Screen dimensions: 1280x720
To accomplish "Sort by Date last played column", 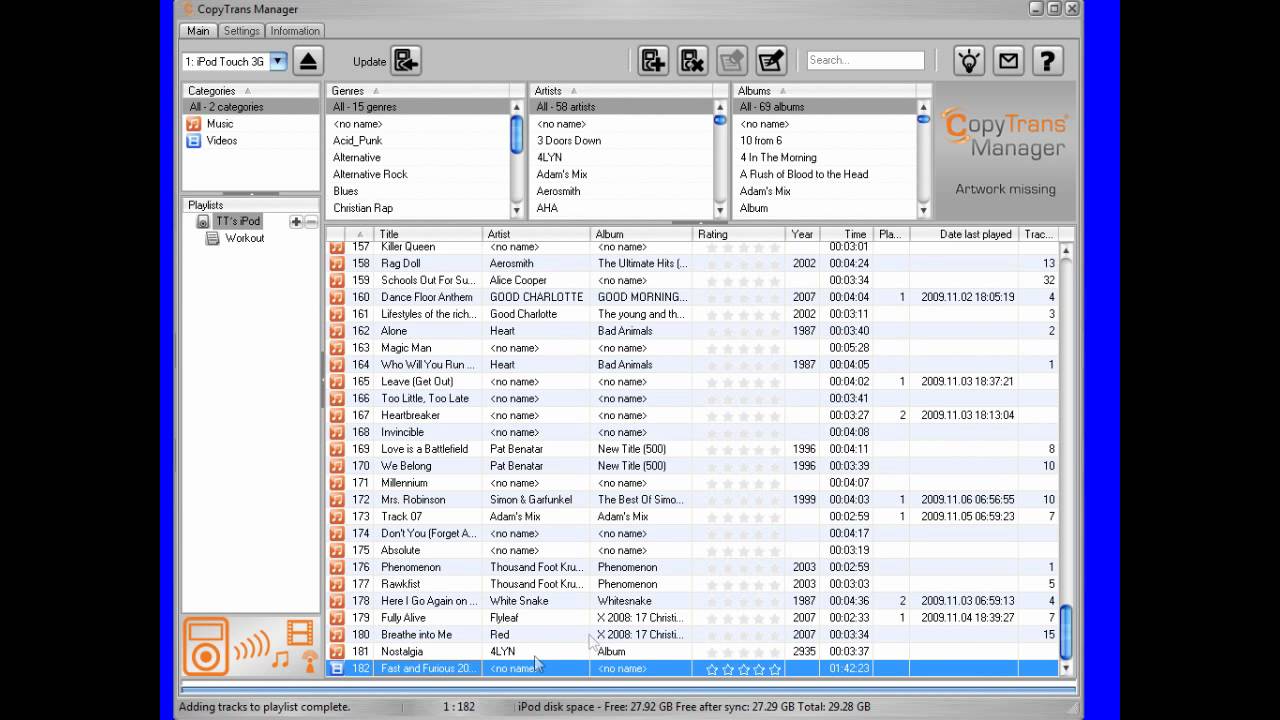I will [x=964, y=234].
